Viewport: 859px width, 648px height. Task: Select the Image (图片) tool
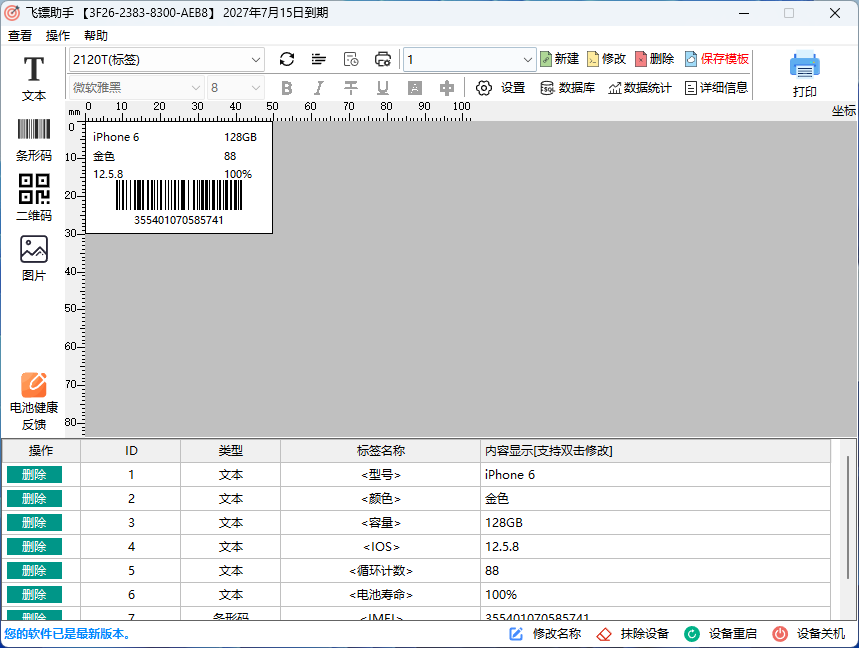(x=33, y=259)
